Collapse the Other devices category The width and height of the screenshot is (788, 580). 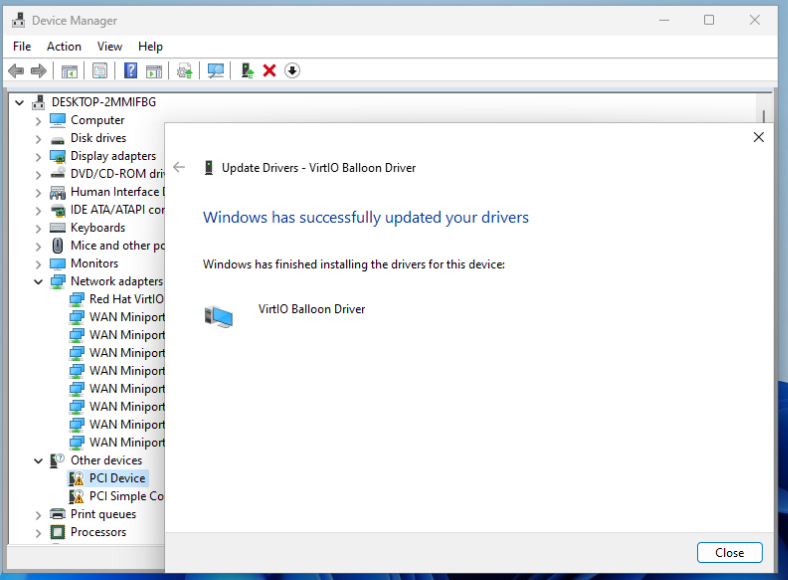click(x=38, y=461)
